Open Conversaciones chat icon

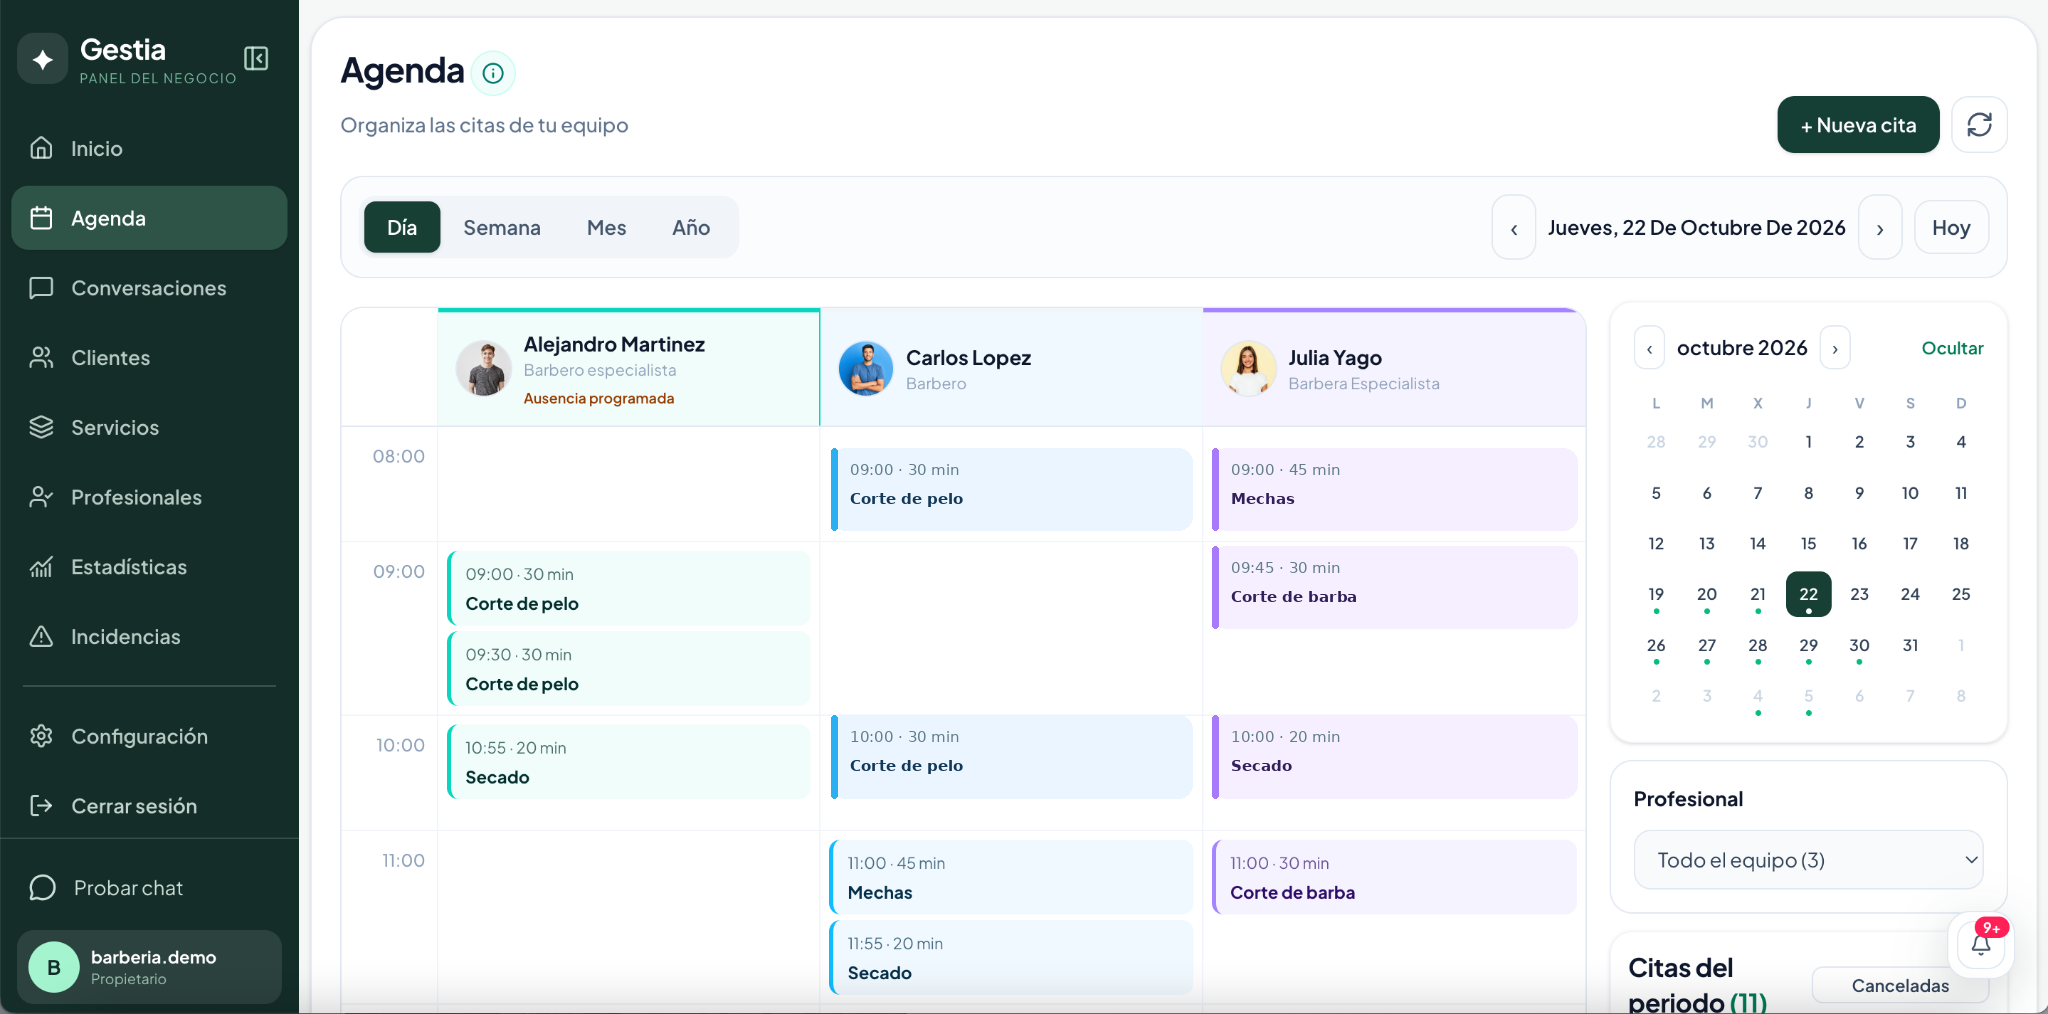(x=41, y=288)
